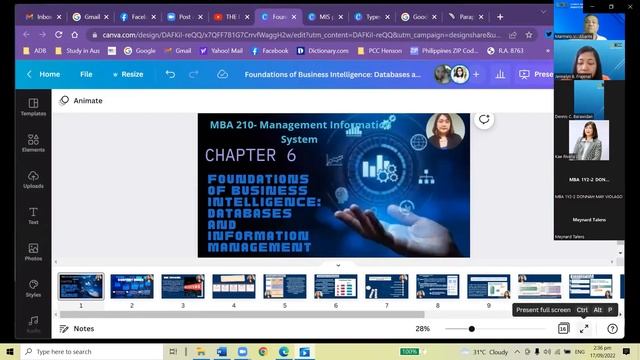
Task: Open the PCC Henson bookmark folder
Action: 380,51
